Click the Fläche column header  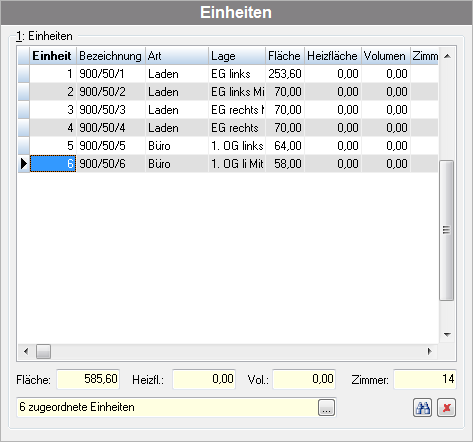[x=284, y=56]
